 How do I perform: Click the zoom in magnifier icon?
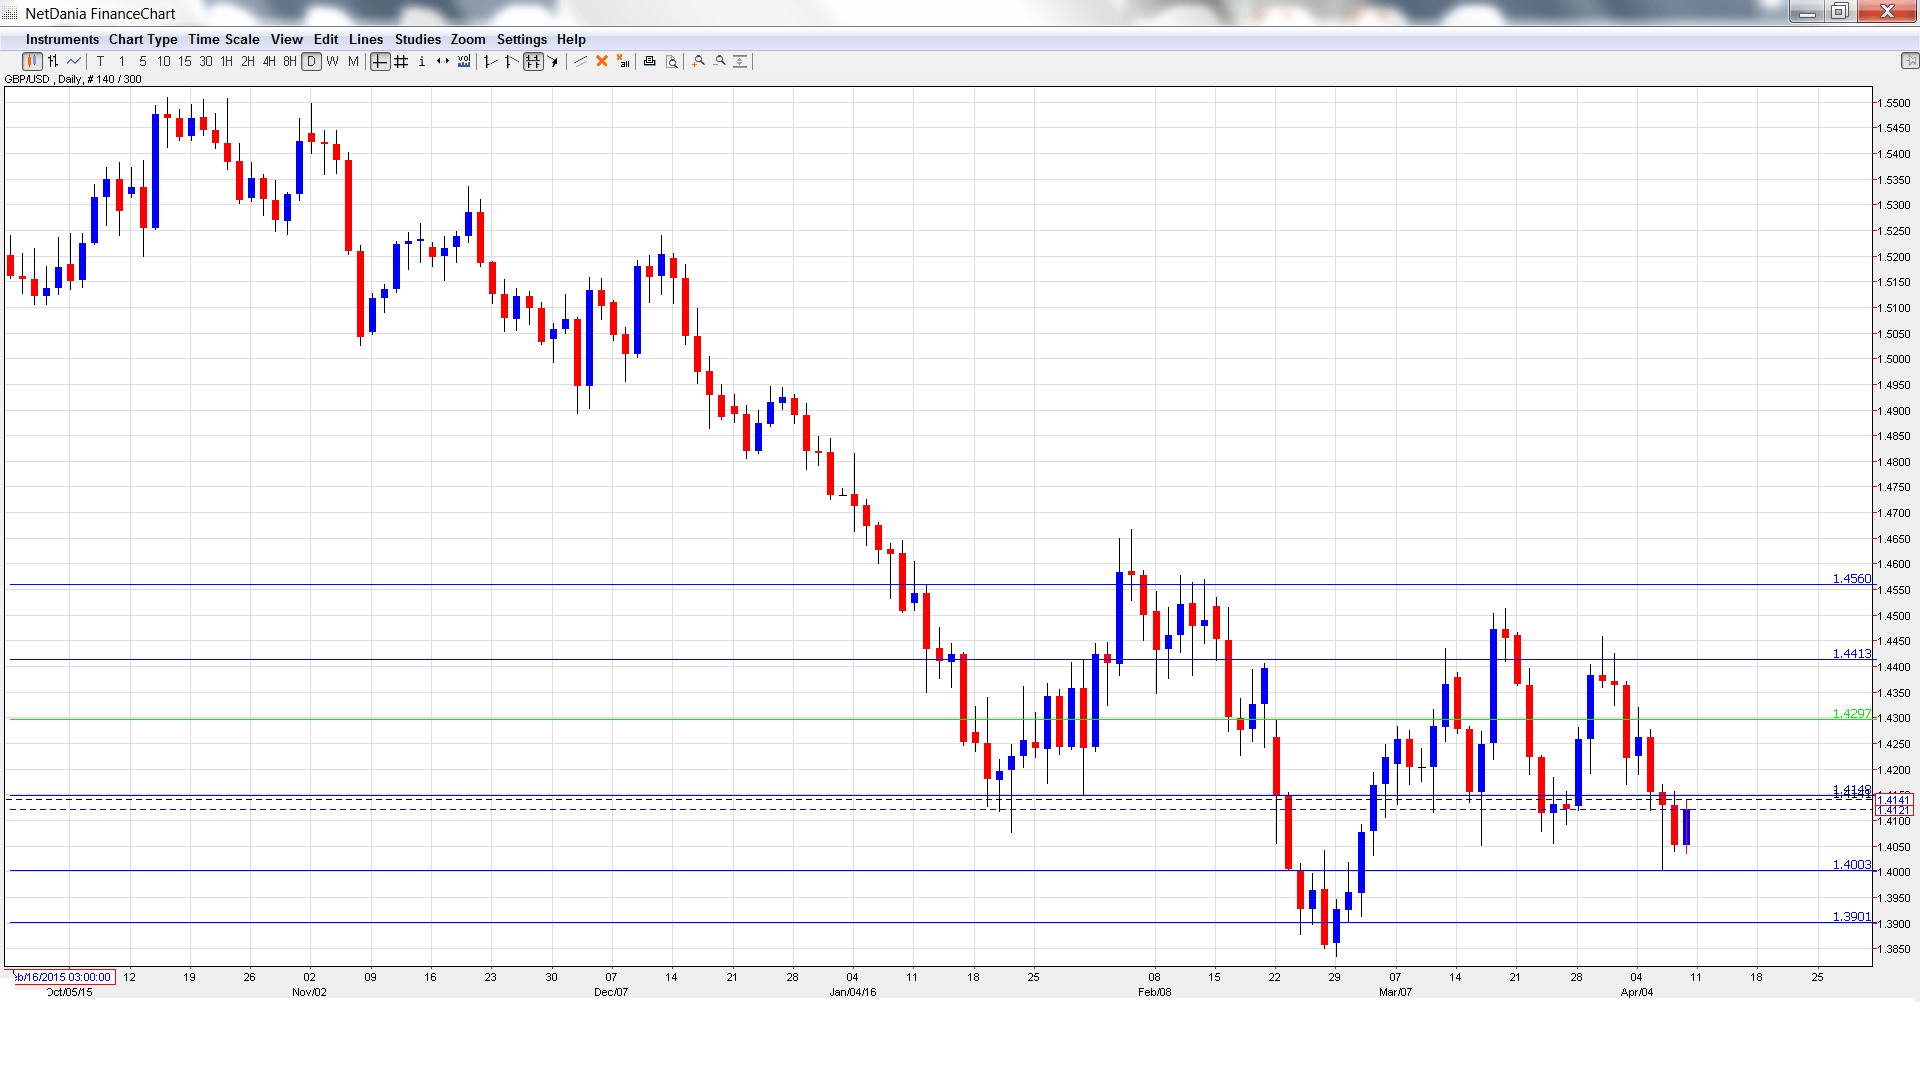pos(699,62)
